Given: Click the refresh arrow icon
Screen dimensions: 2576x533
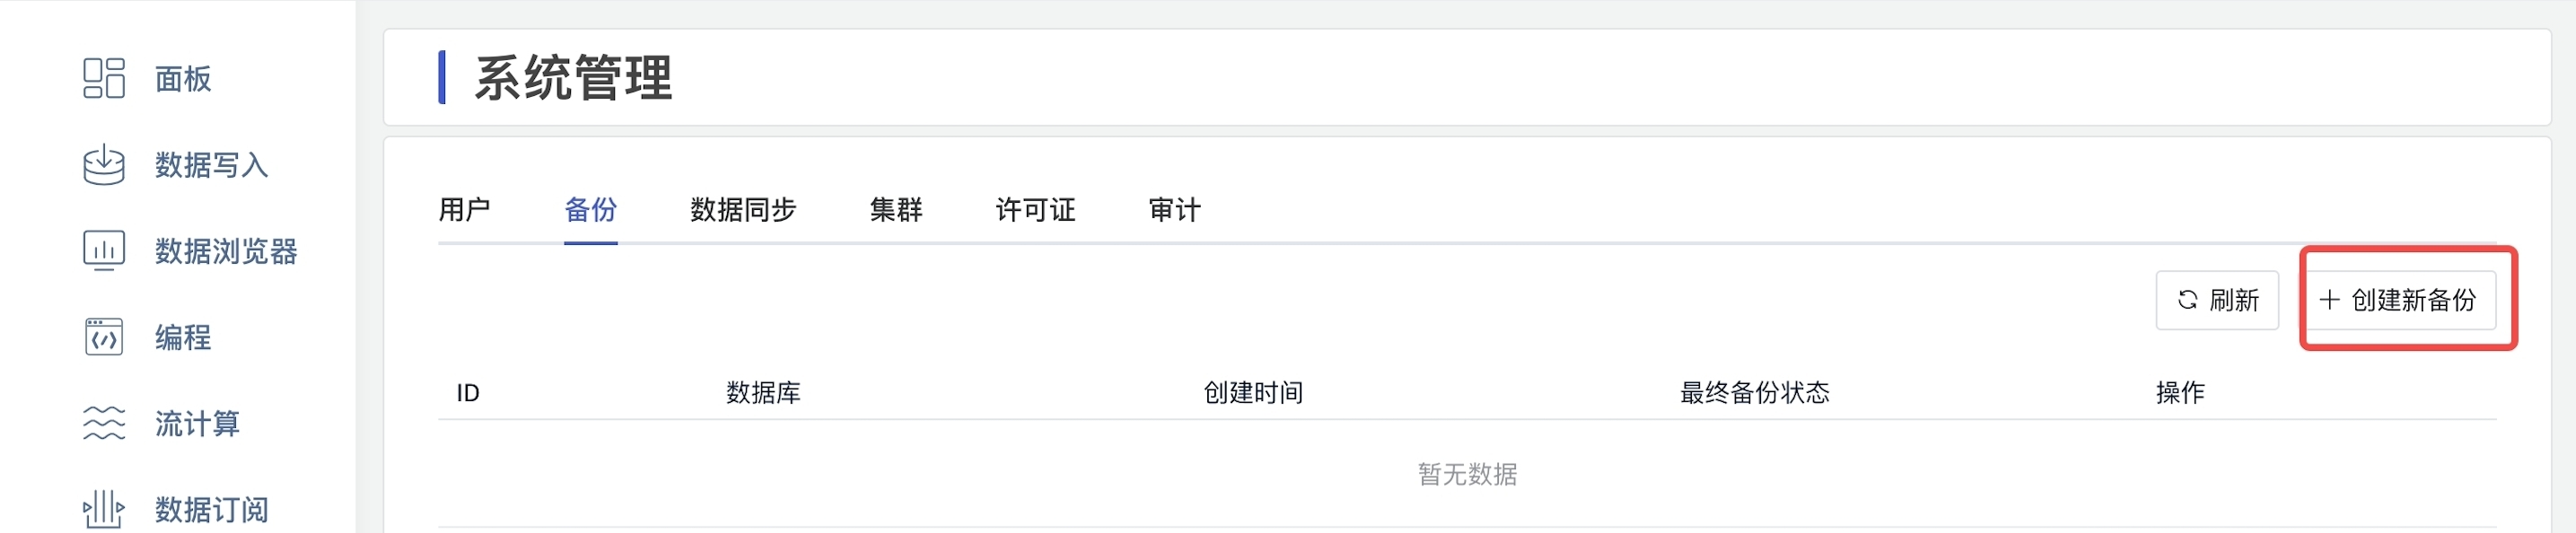Looking at the screenshot, I should (2187, 300).
